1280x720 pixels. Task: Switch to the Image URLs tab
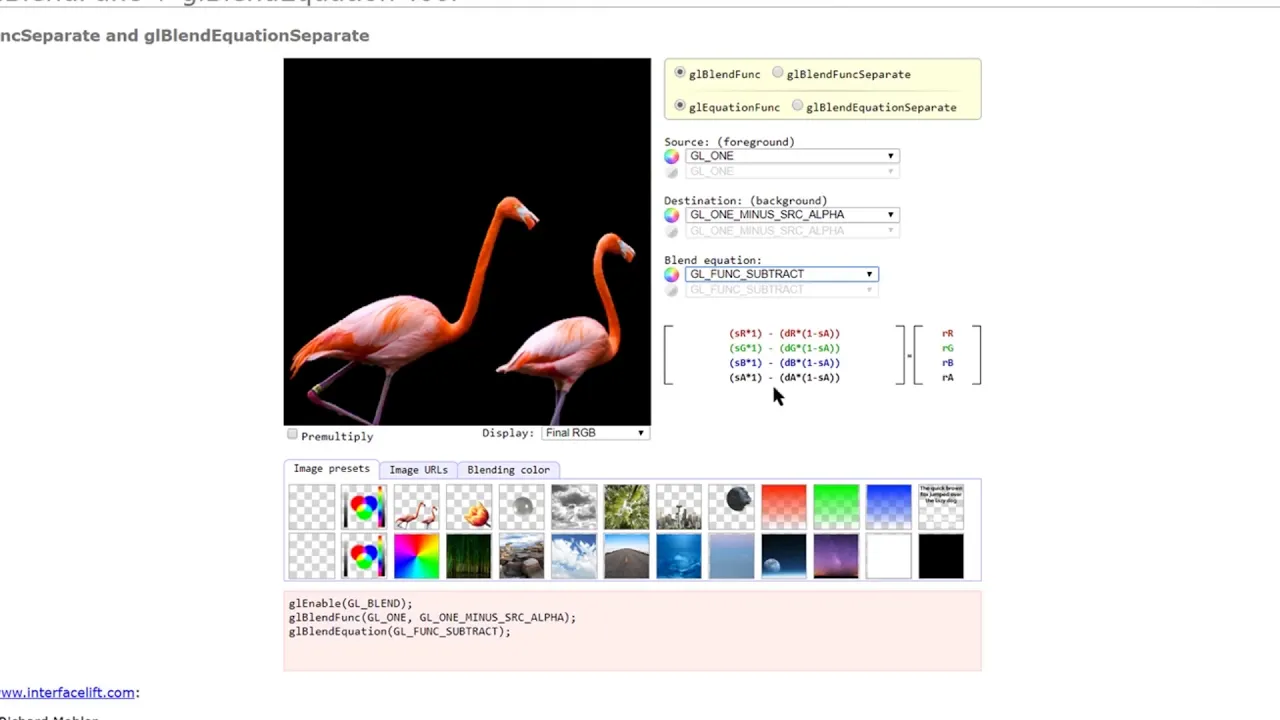(418, 470)
